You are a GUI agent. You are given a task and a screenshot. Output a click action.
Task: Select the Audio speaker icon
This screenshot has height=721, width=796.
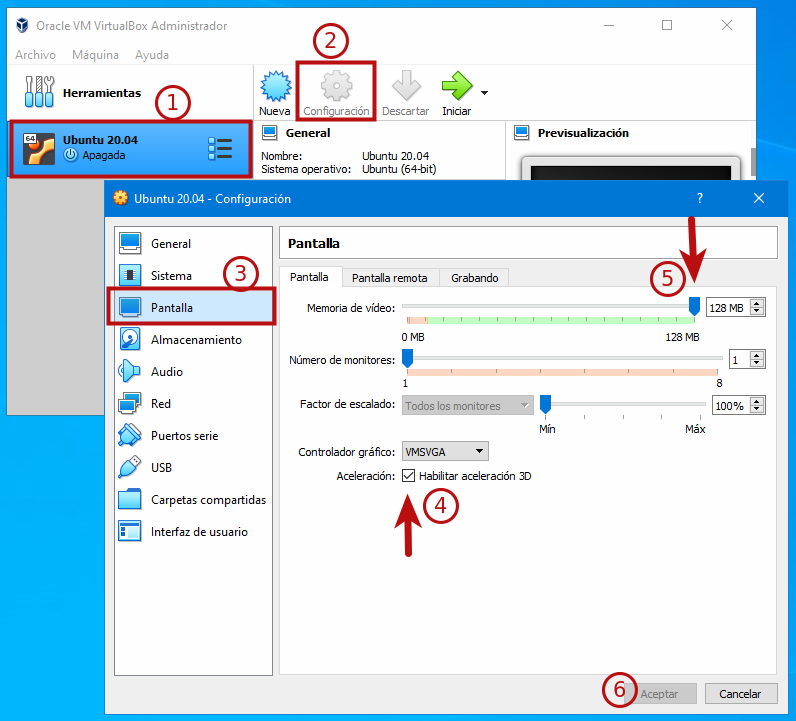129,371
